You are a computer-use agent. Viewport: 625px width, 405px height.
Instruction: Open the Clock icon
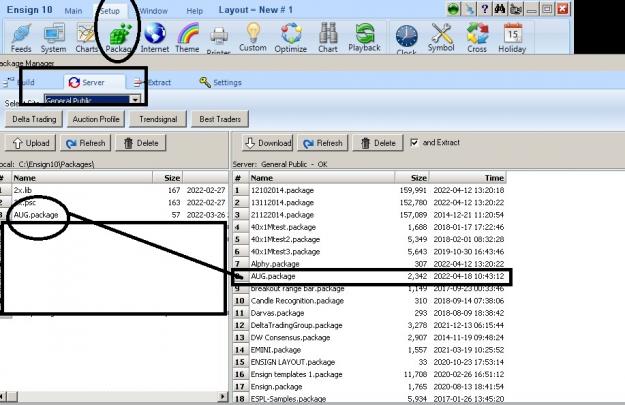click(x=407, y=39)
